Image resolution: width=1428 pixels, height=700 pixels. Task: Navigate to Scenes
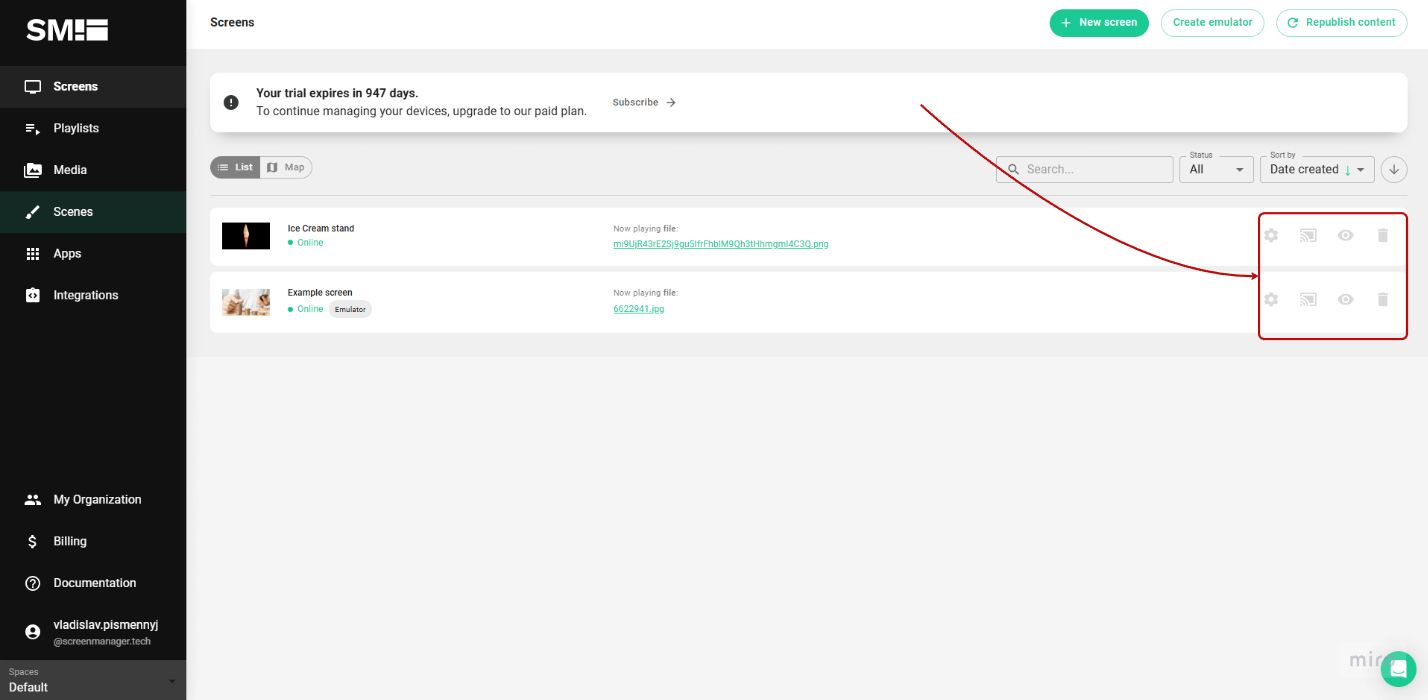coord(93,212)
